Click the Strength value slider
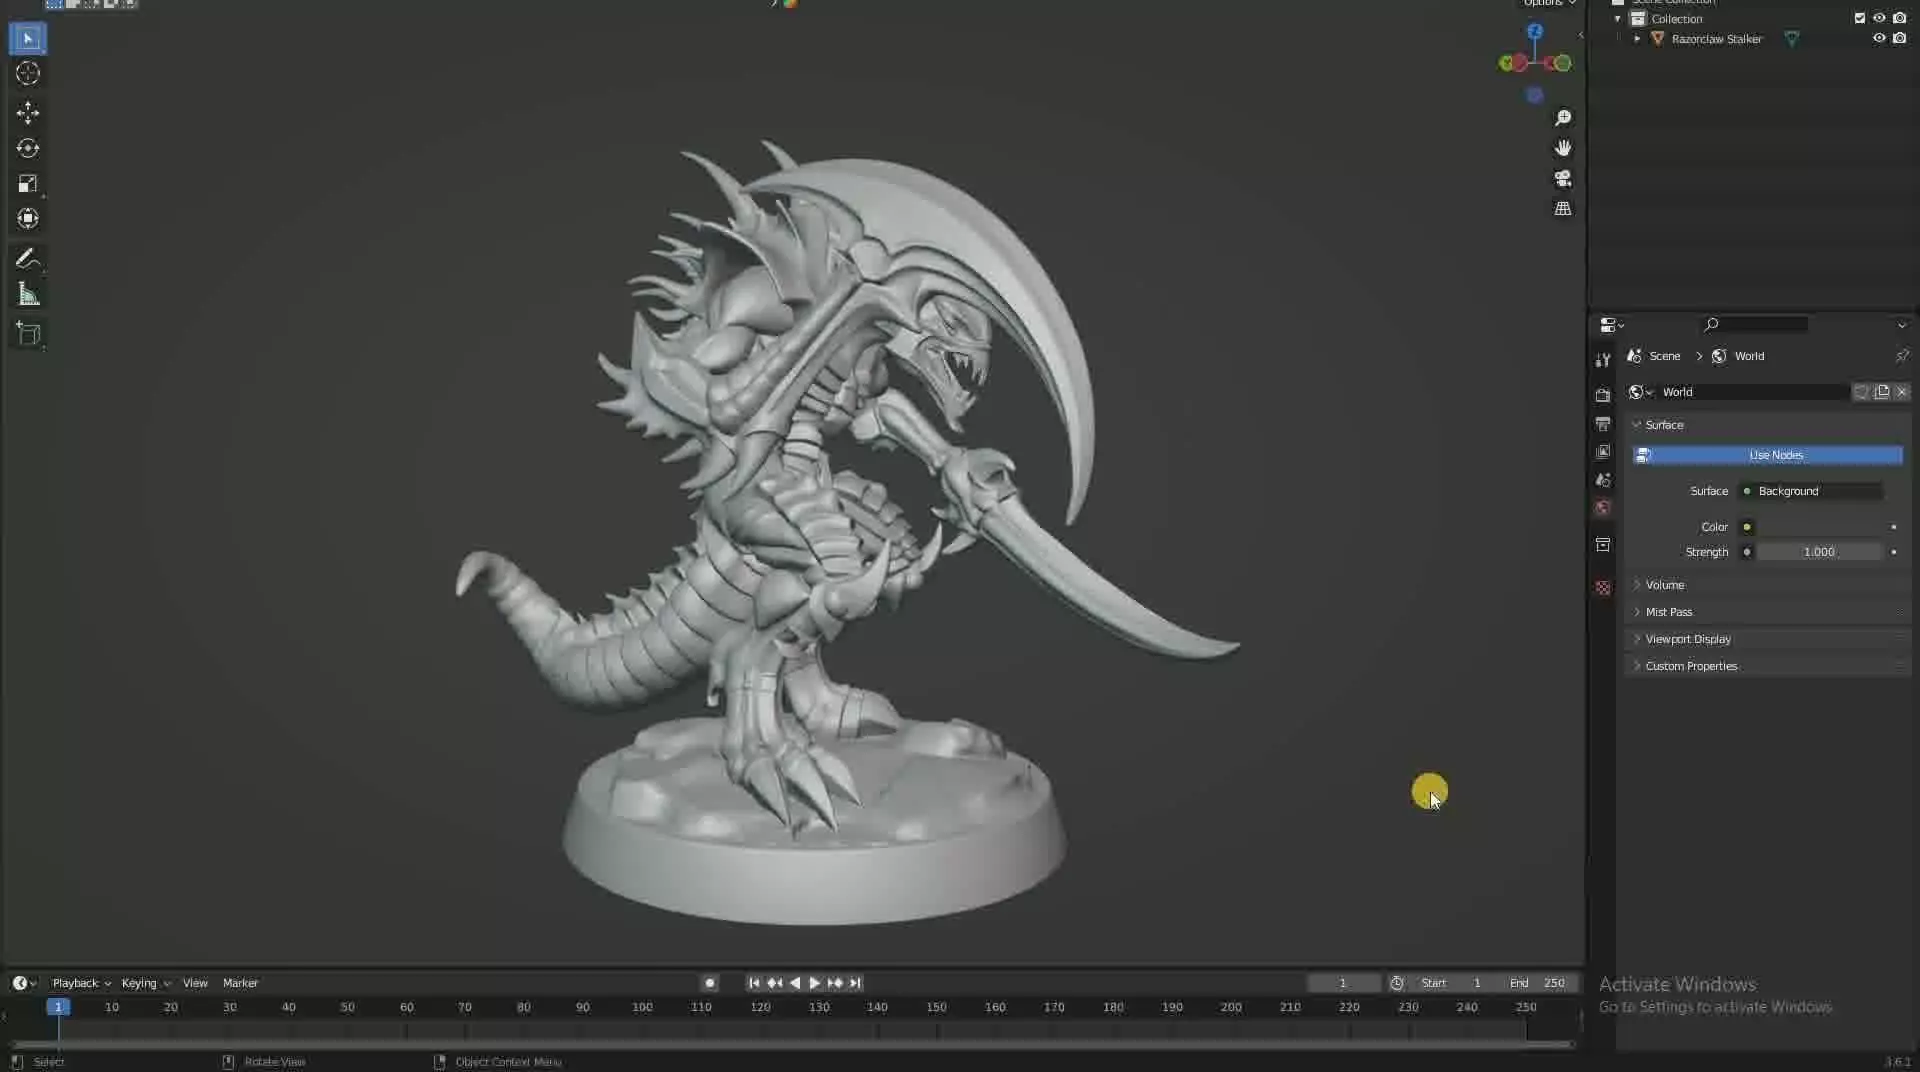 coord(1820,552)
